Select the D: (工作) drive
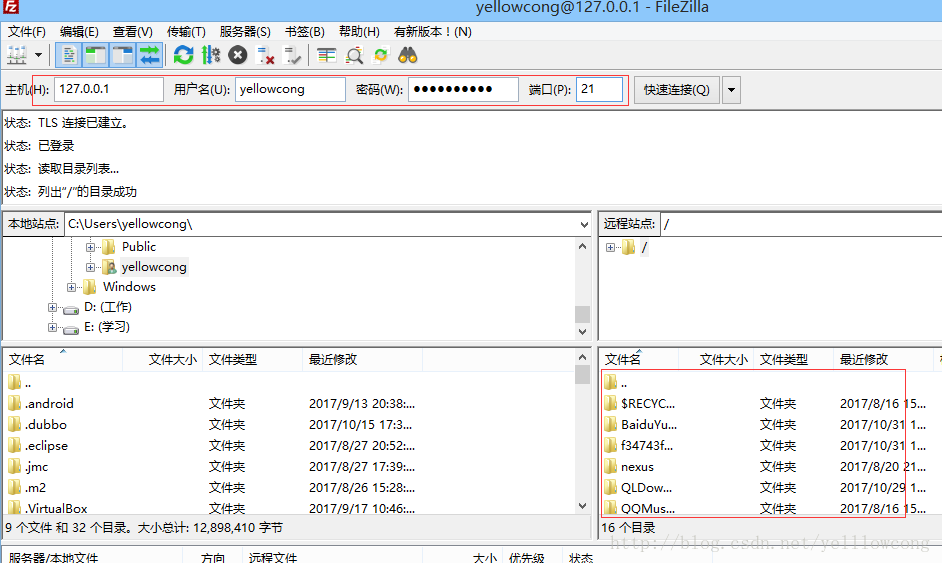This screenshot has width=942, height=563. coord(108,306)
